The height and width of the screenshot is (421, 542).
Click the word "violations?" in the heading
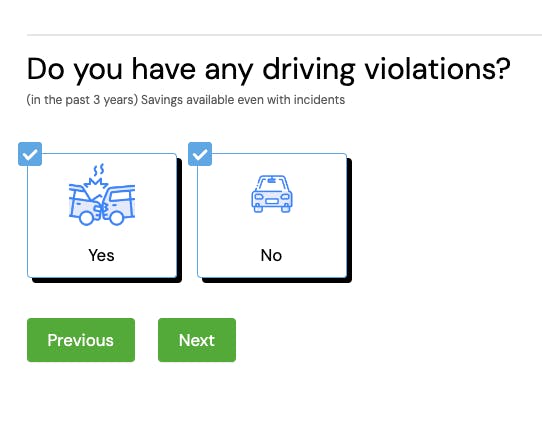pos(438,68)
